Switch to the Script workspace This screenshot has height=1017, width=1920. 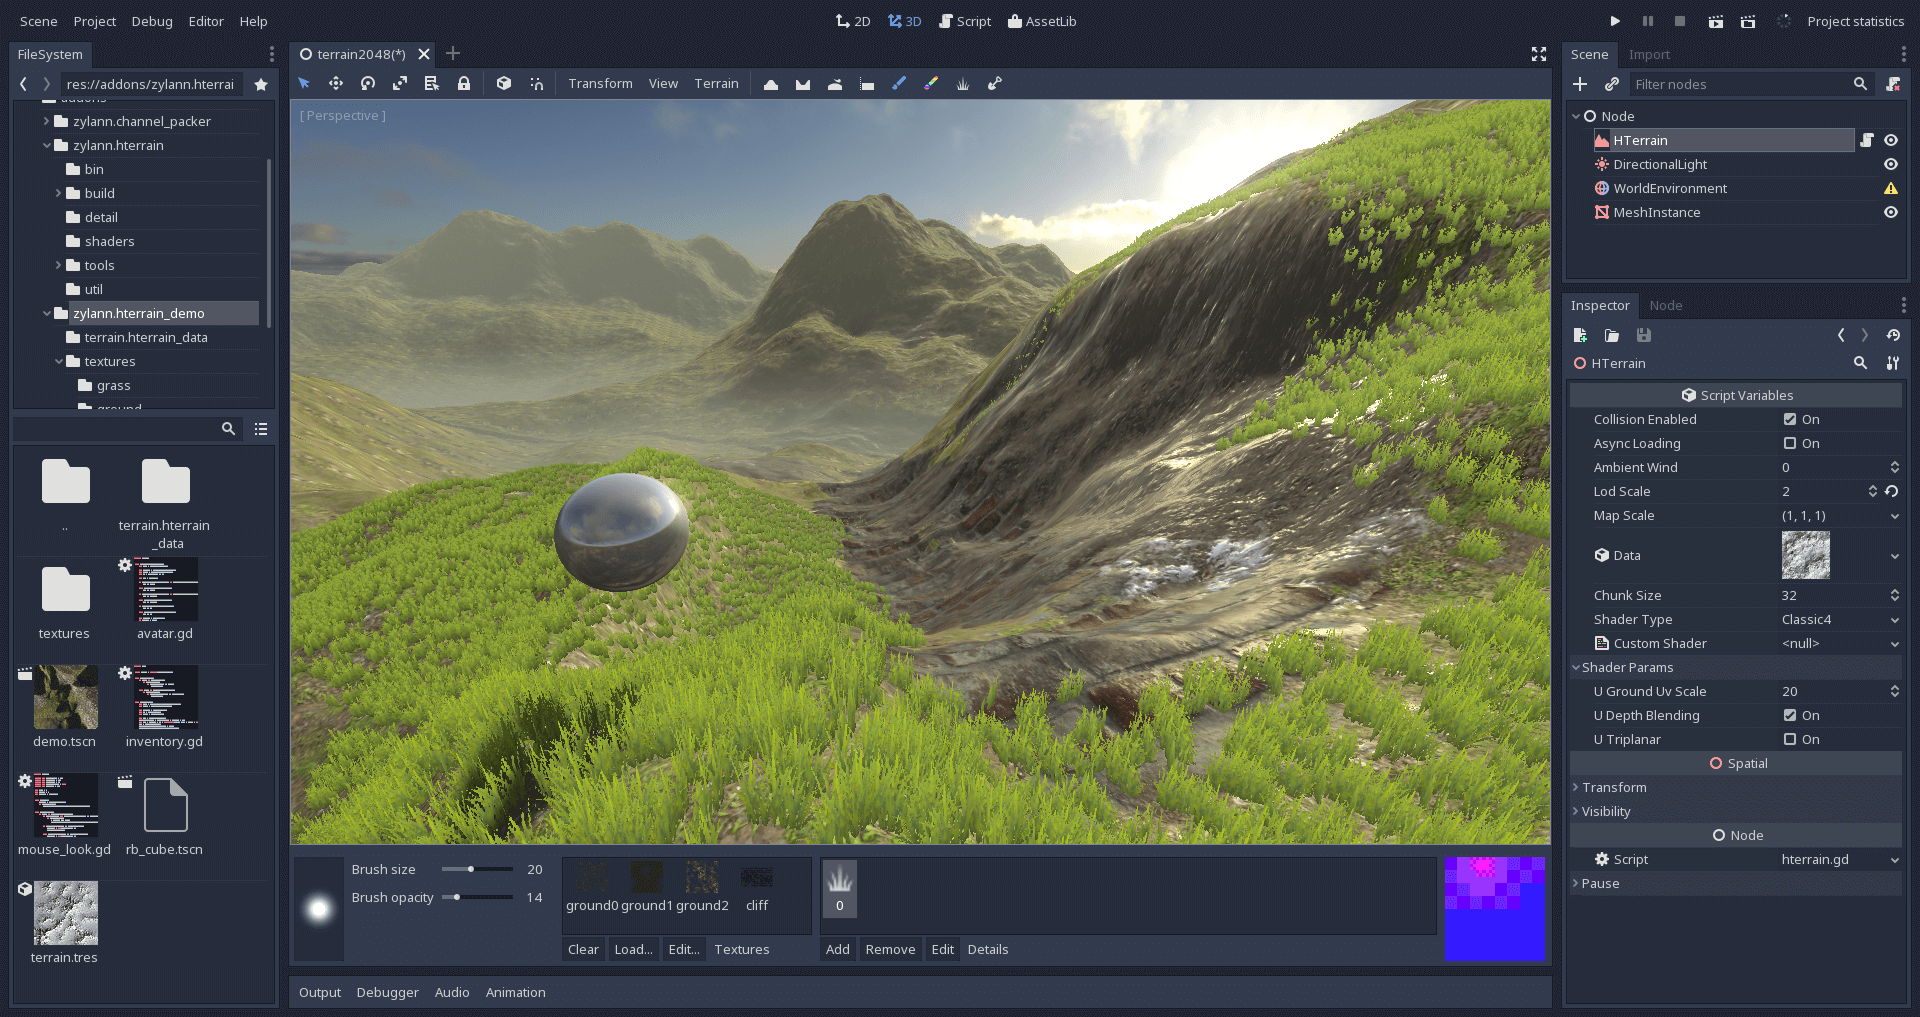[x=965, y=21]
